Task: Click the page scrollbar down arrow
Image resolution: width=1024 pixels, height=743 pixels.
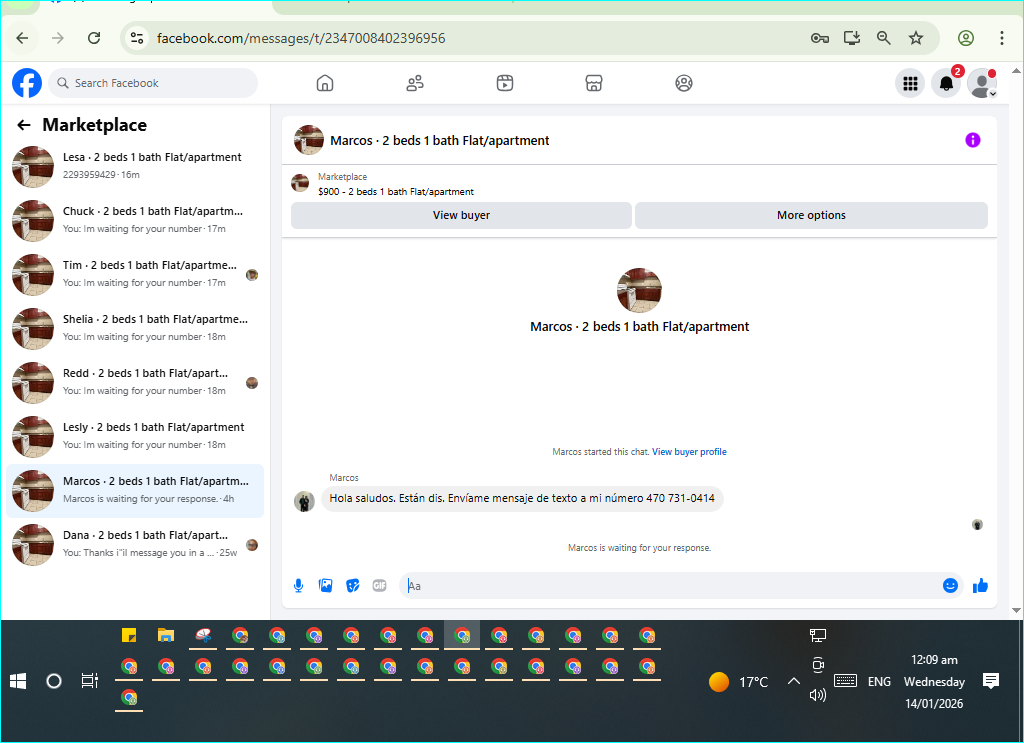Action: click(1016, 610)
